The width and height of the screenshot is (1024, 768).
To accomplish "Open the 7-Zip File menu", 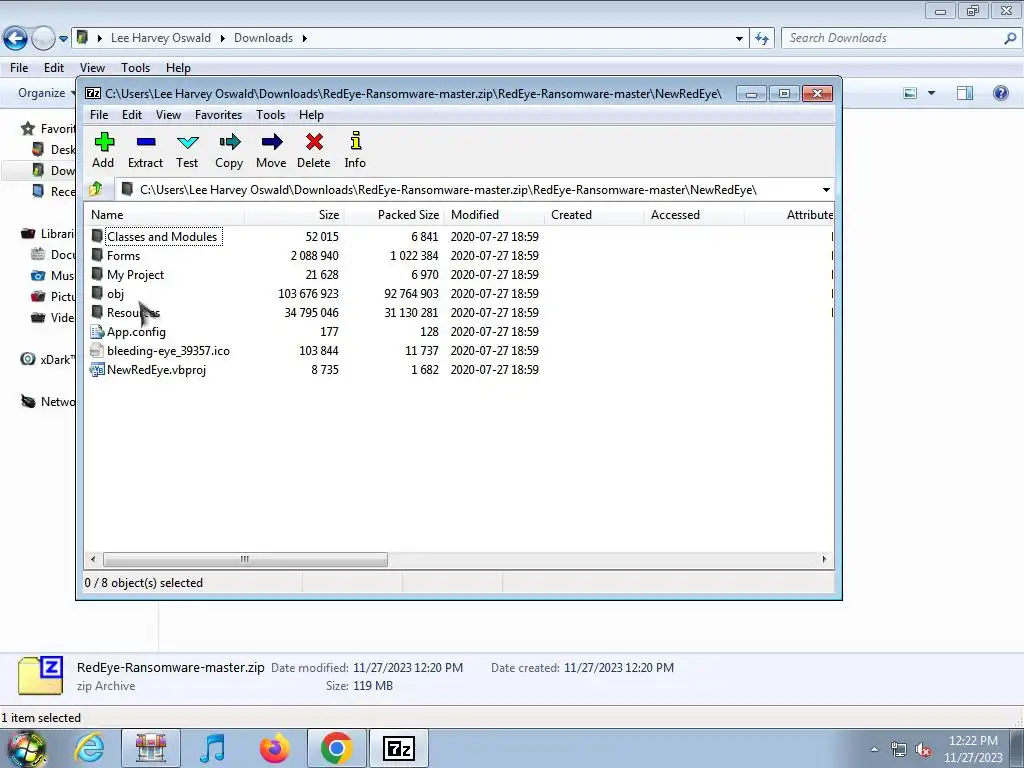I will coord(99,115).
